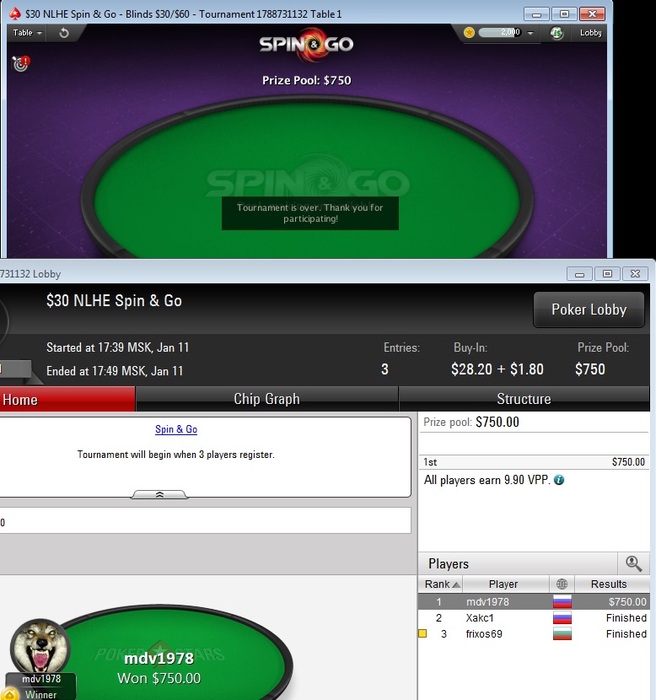This screenshot has height=700, width=656.
Task: Switch to the Chip Graph tab
Action: tap(267, 399)
